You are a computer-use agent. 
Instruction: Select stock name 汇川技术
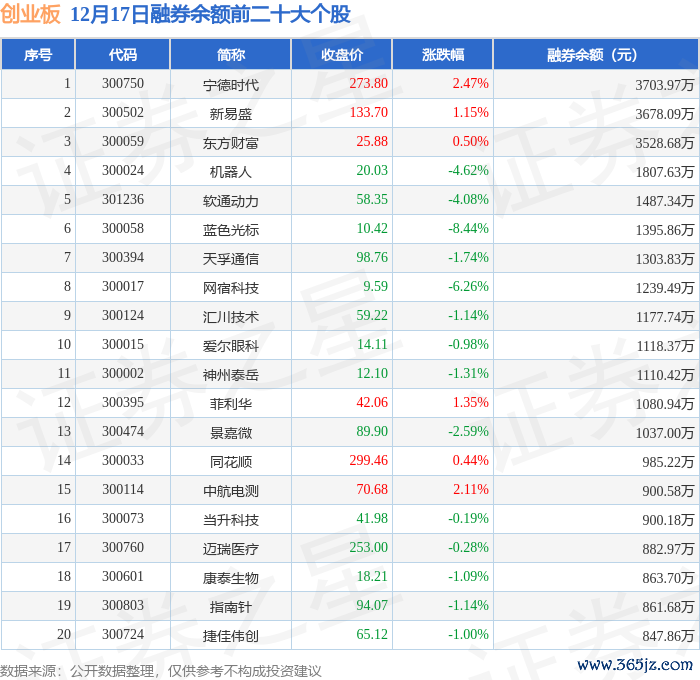coord(230,317)
